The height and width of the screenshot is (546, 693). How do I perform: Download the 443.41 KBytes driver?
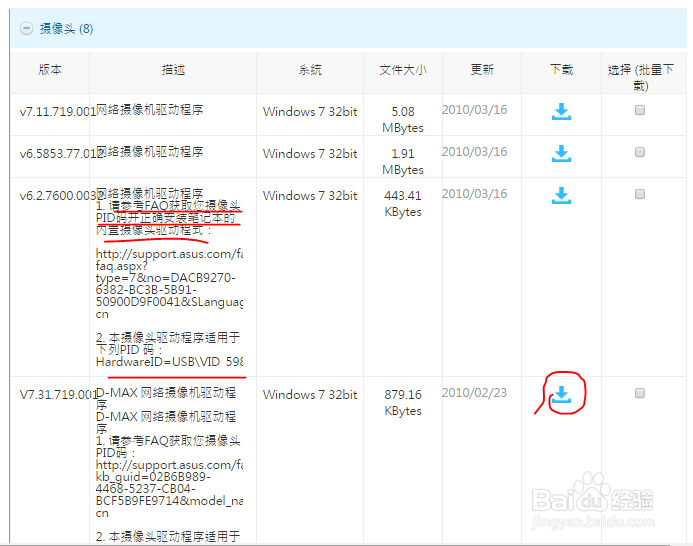(x=561, y=195)
